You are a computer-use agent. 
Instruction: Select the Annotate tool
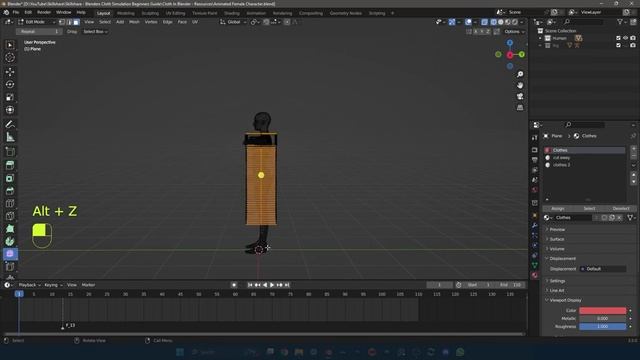point(10,124)
